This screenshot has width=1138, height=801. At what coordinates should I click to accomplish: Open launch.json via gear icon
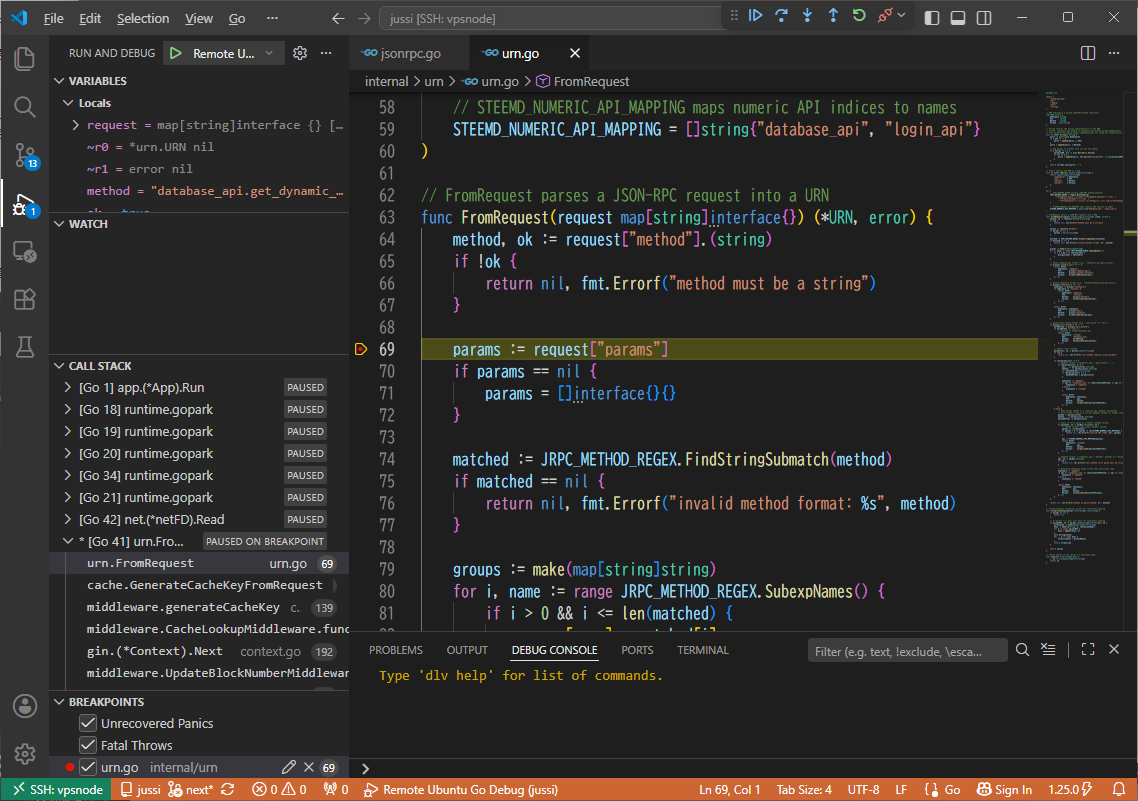300,53
